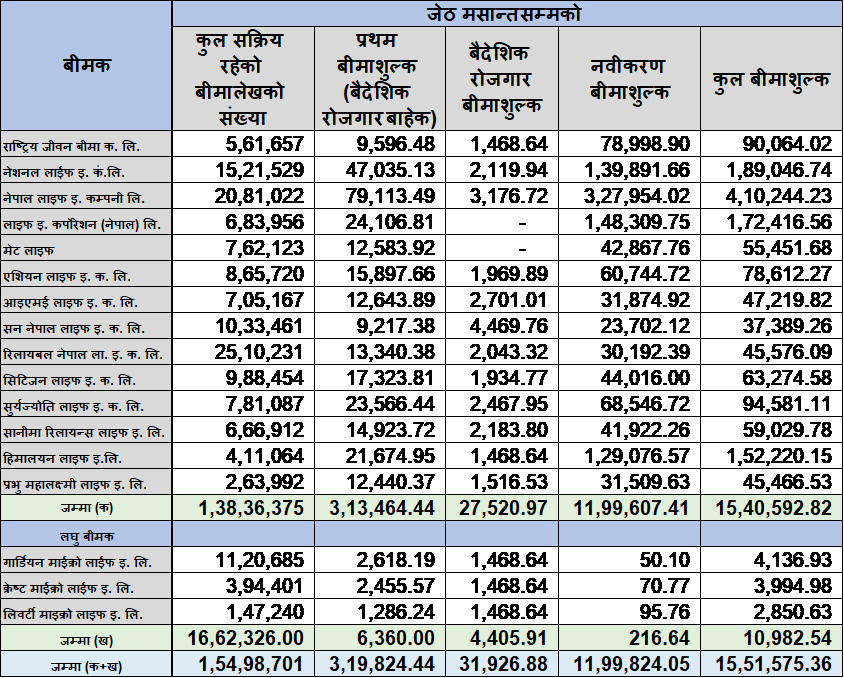Select cell value 5,61,657

265,144
